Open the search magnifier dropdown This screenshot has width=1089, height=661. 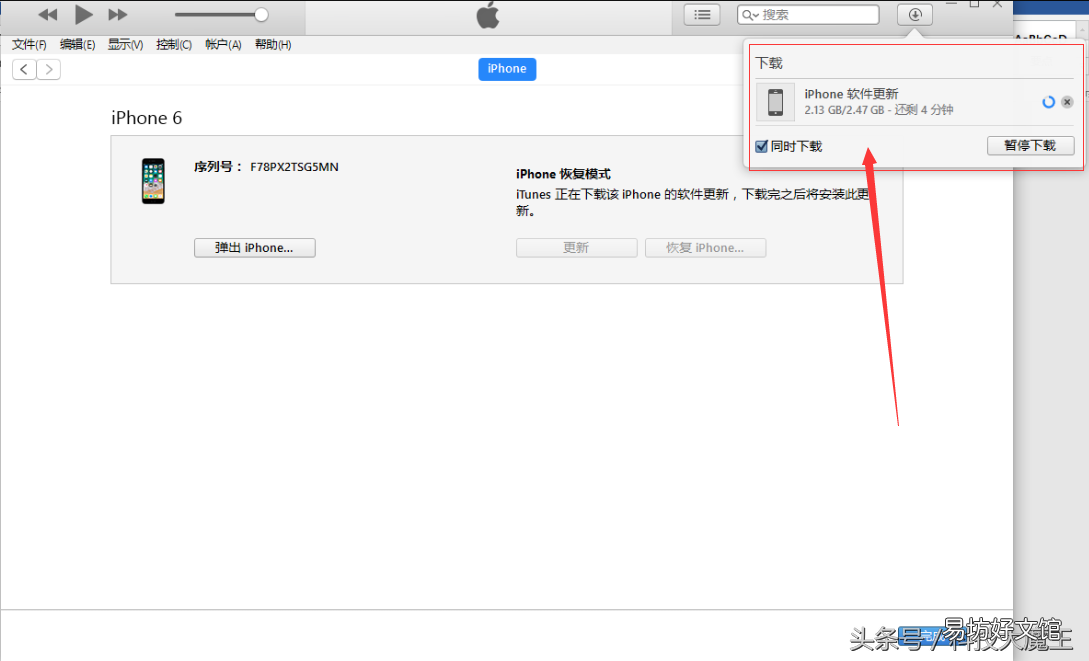[750, 15]
